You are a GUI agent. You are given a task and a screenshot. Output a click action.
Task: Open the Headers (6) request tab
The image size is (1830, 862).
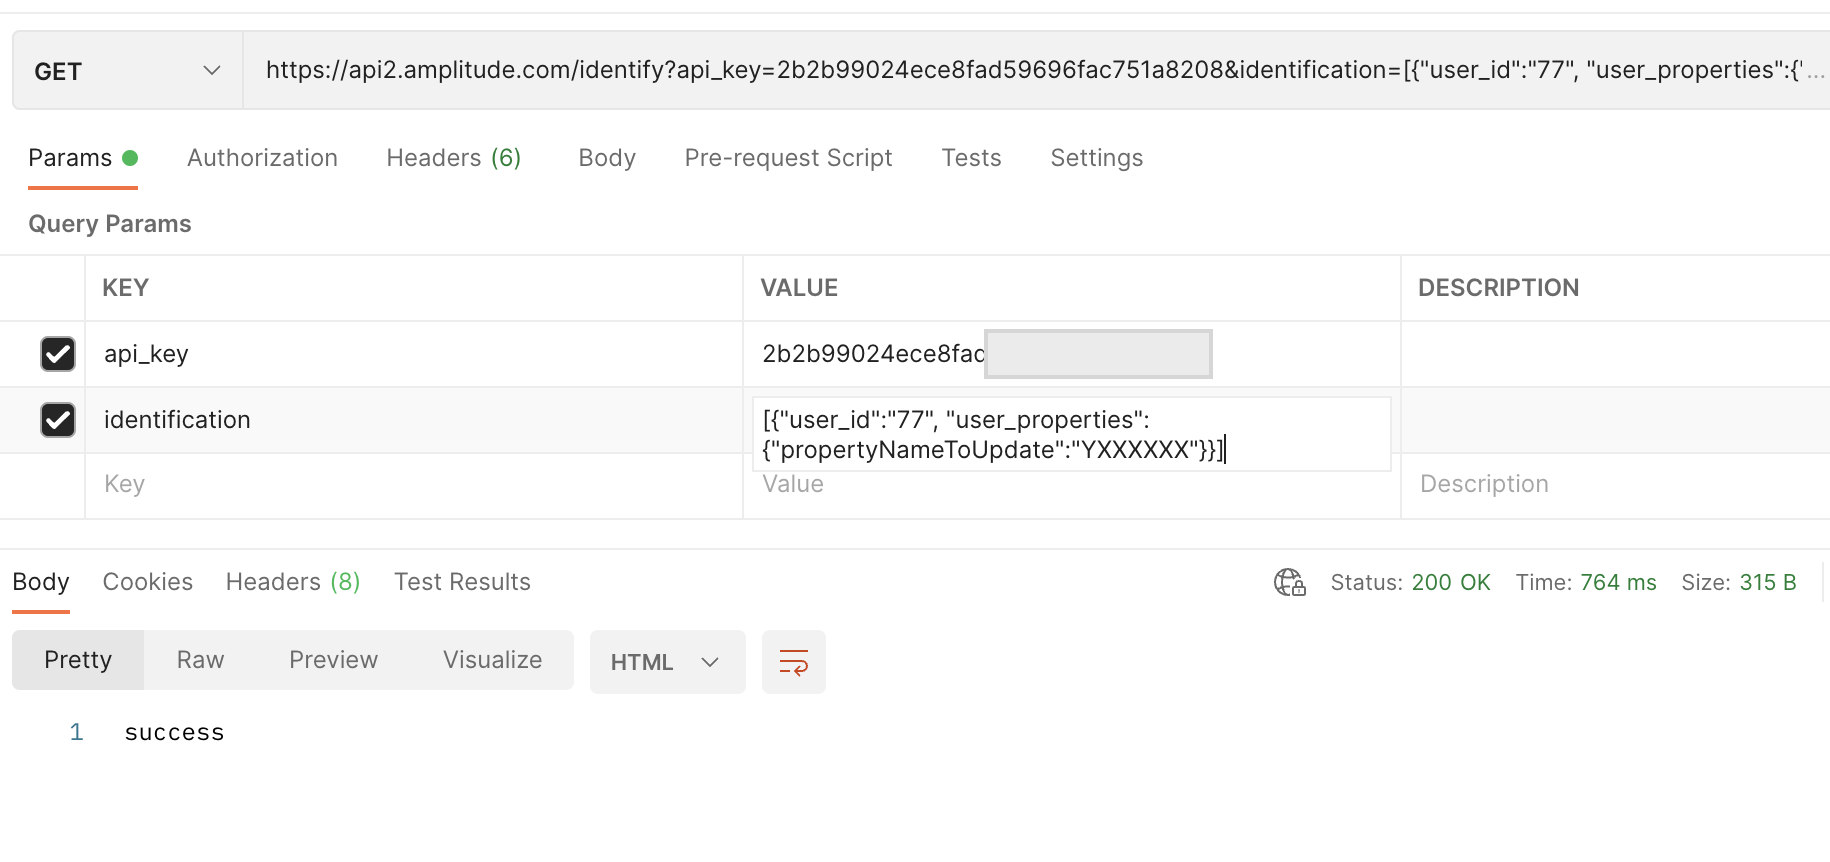tap(454, 158)
